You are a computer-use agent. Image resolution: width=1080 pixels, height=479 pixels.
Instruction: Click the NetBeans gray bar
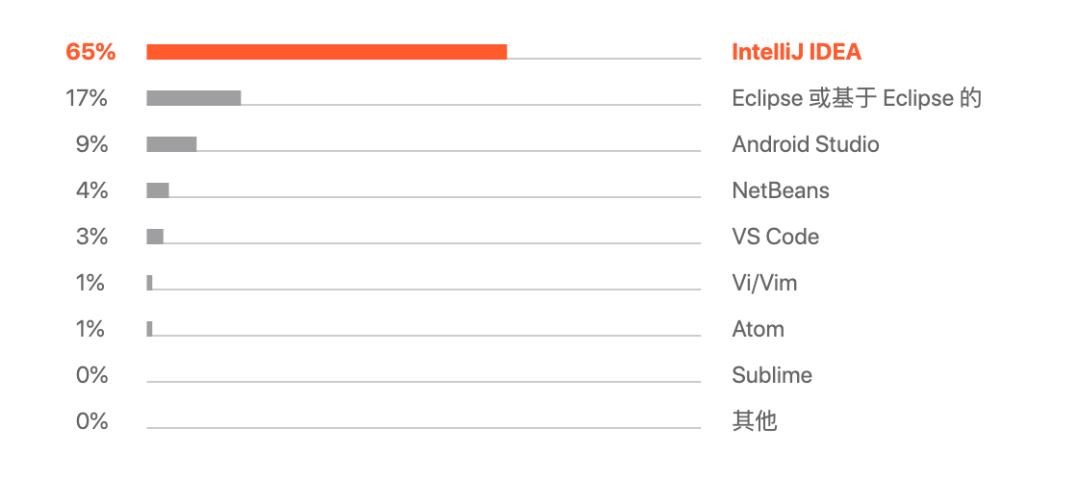tap(158, 190)
